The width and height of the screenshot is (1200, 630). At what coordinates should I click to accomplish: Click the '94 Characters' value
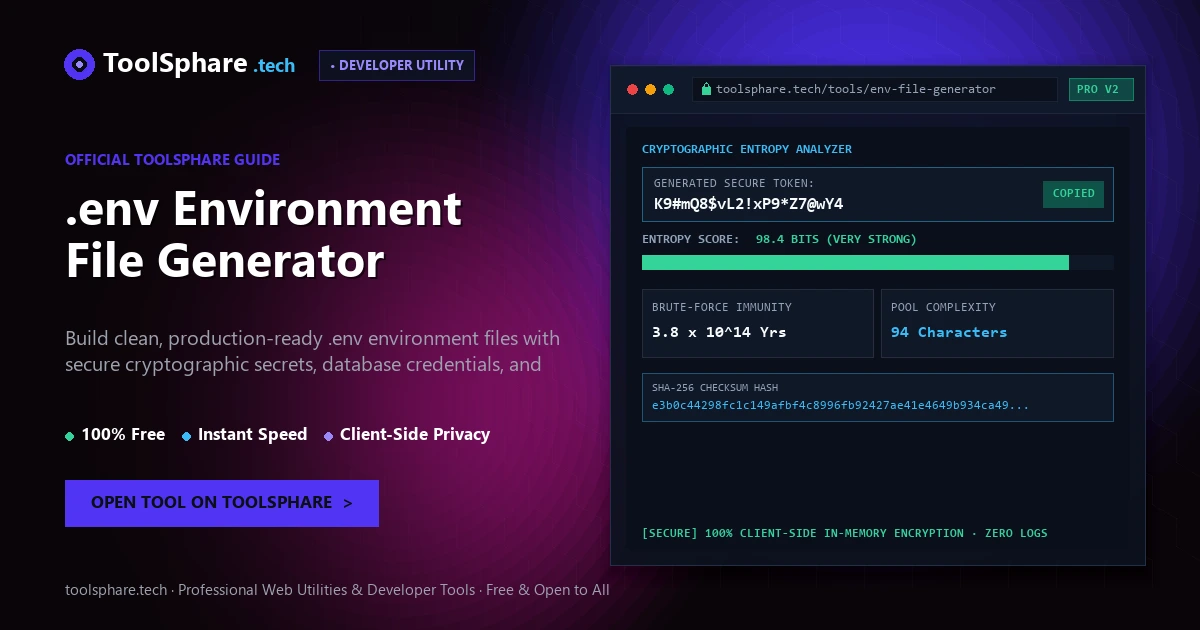click(949, 332)
